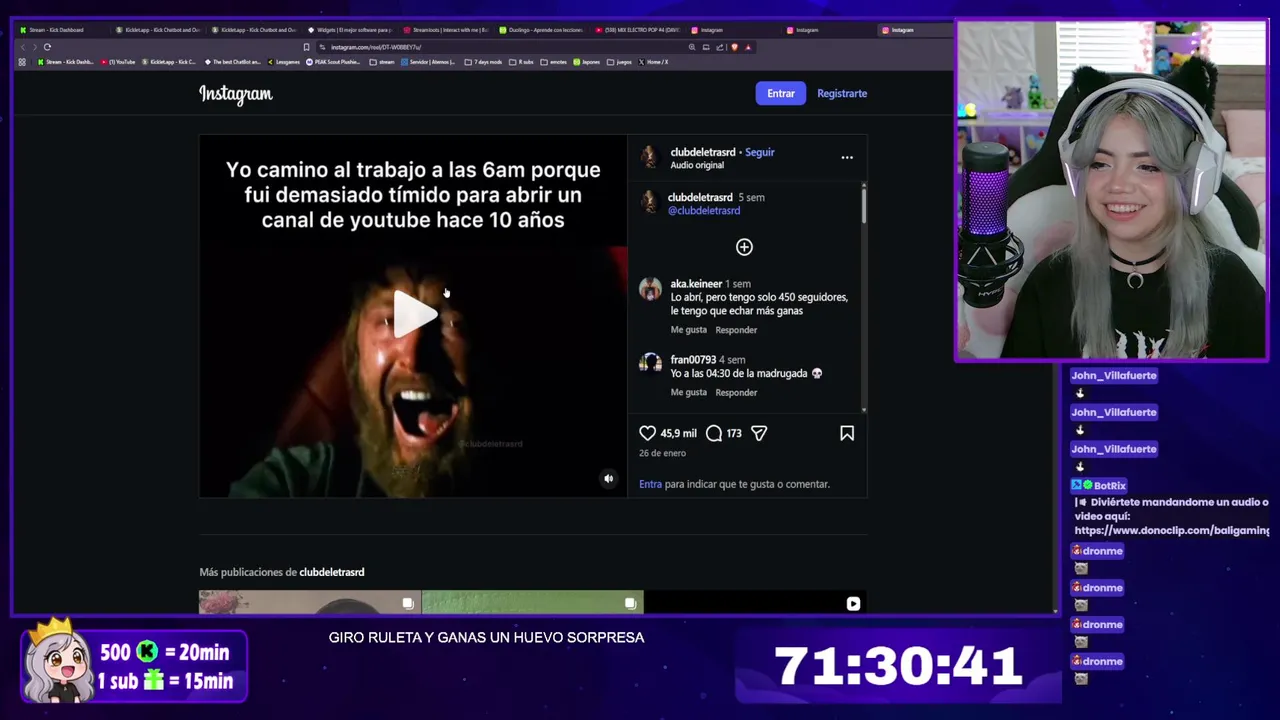This screenshot has height=720, width=1280.
Task: Open the apps grid icon in bookmarks bar
Action: (22, 62)
